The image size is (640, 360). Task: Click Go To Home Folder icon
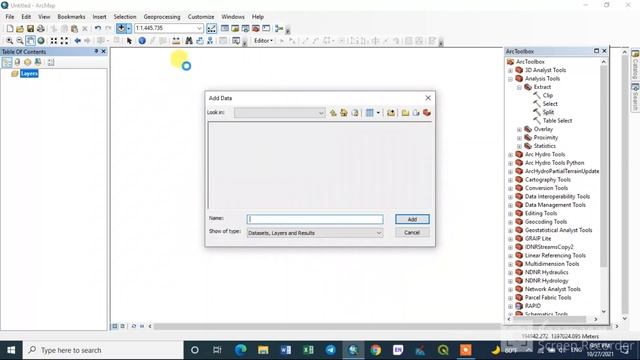tap(344, 113)
